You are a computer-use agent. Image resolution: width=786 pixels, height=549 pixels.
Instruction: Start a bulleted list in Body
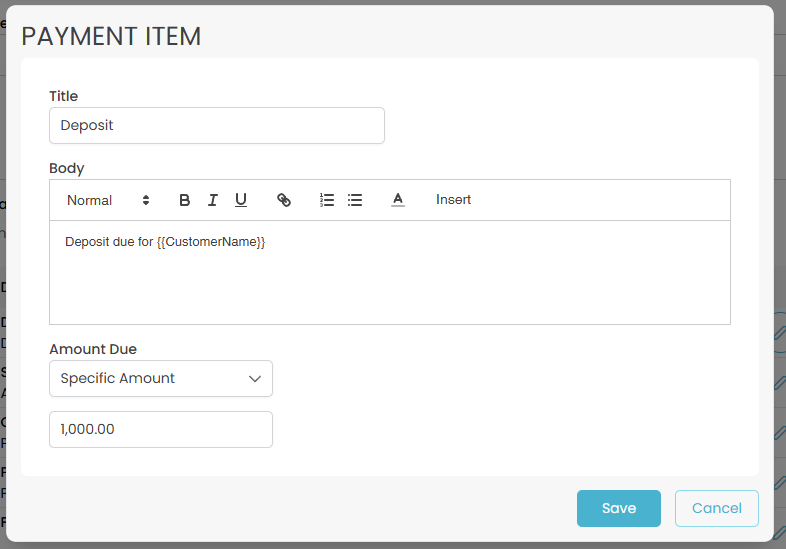click(354, 200)
